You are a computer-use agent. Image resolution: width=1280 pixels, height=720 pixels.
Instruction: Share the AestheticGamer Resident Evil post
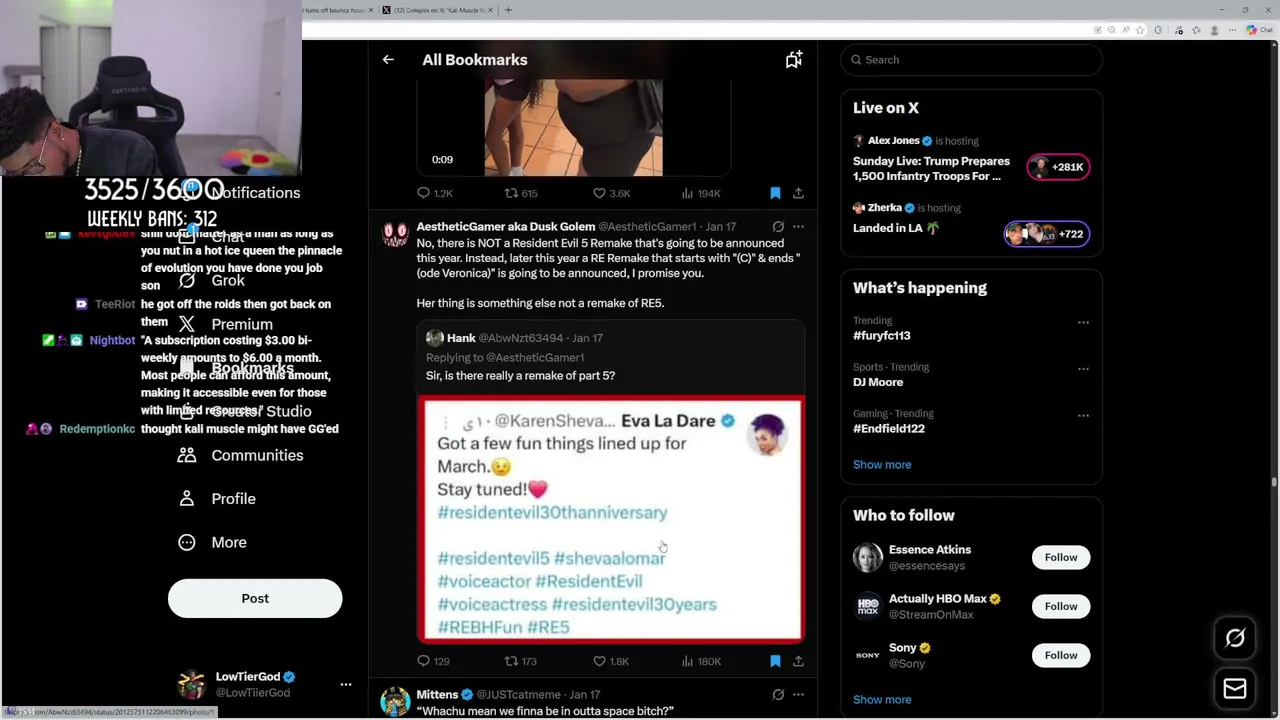tap(798, 661)
